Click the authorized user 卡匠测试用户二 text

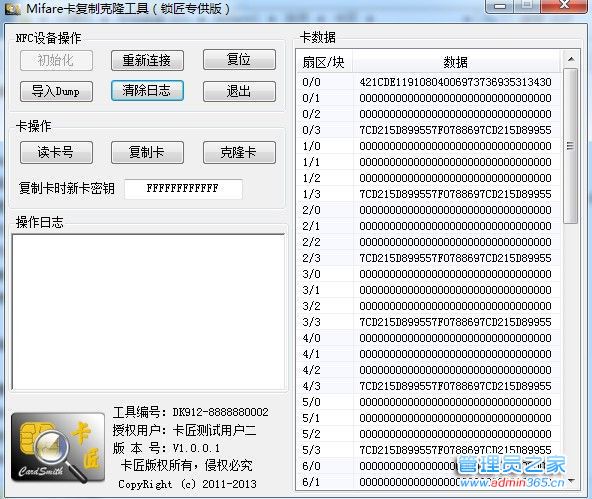214,430
